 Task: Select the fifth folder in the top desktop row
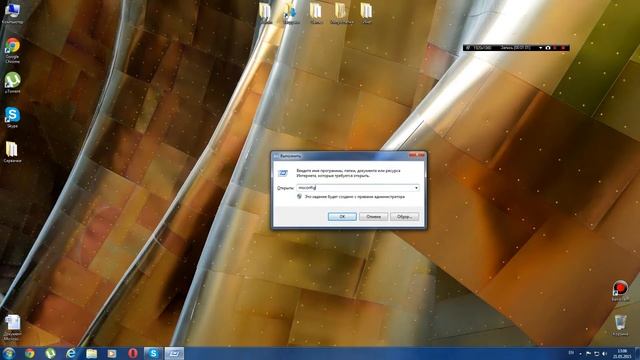(367, 13)
